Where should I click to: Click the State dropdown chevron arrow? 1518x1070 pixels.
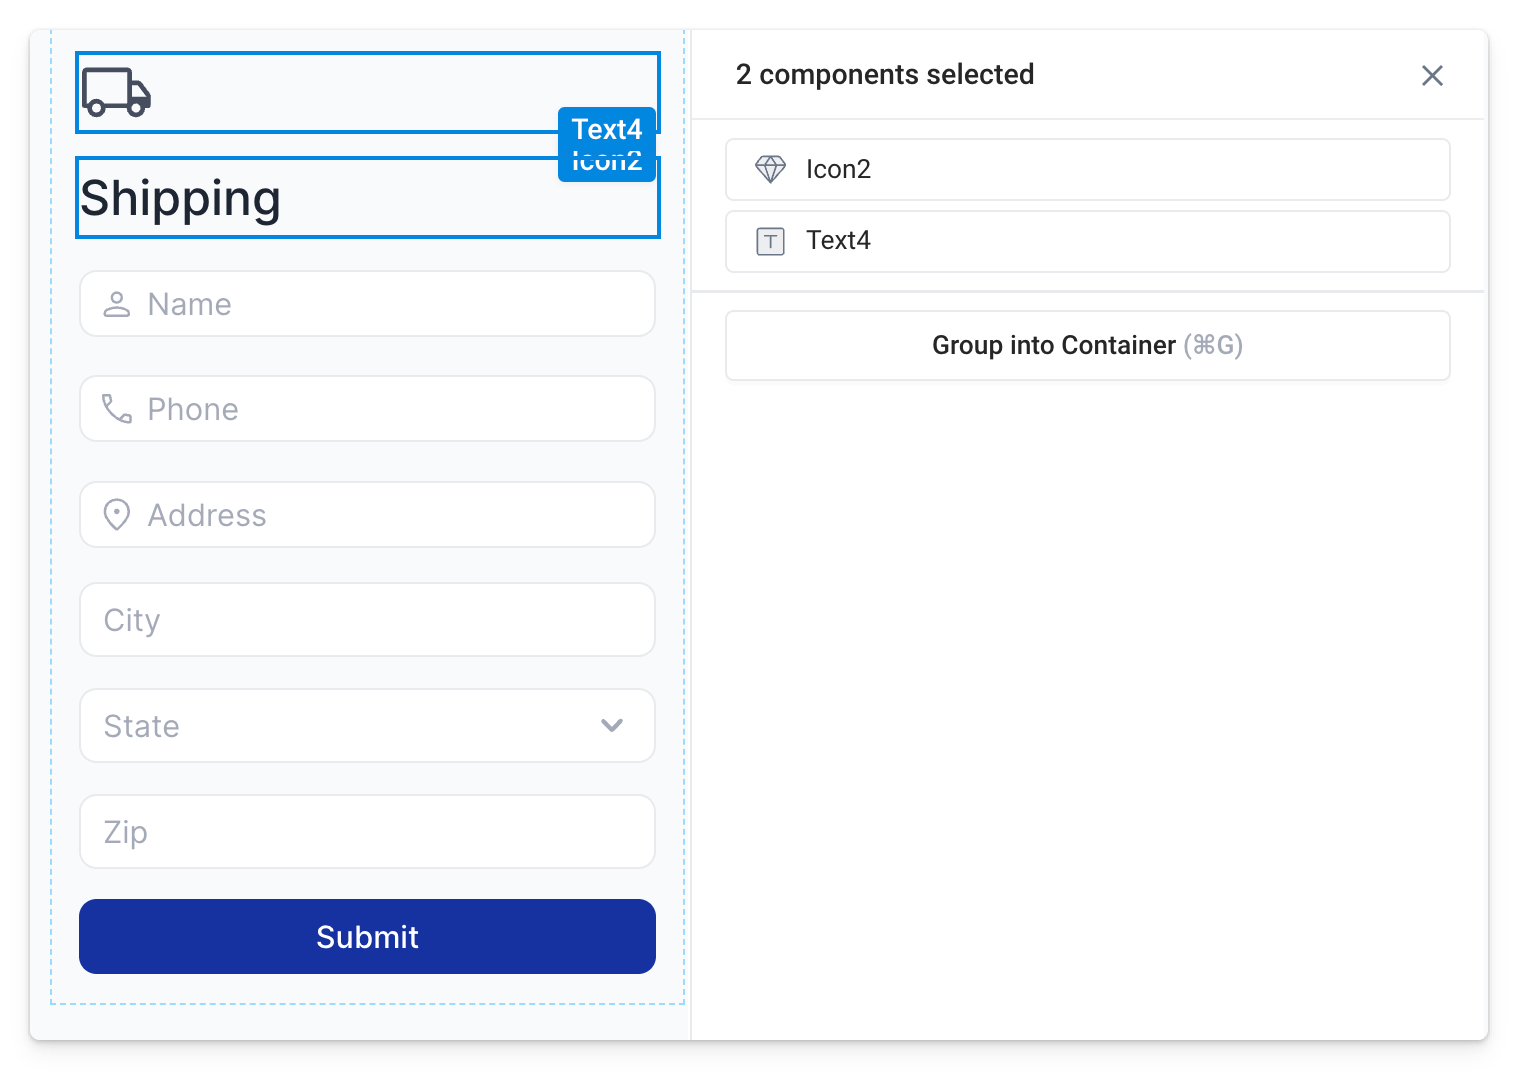click(612, 726)
